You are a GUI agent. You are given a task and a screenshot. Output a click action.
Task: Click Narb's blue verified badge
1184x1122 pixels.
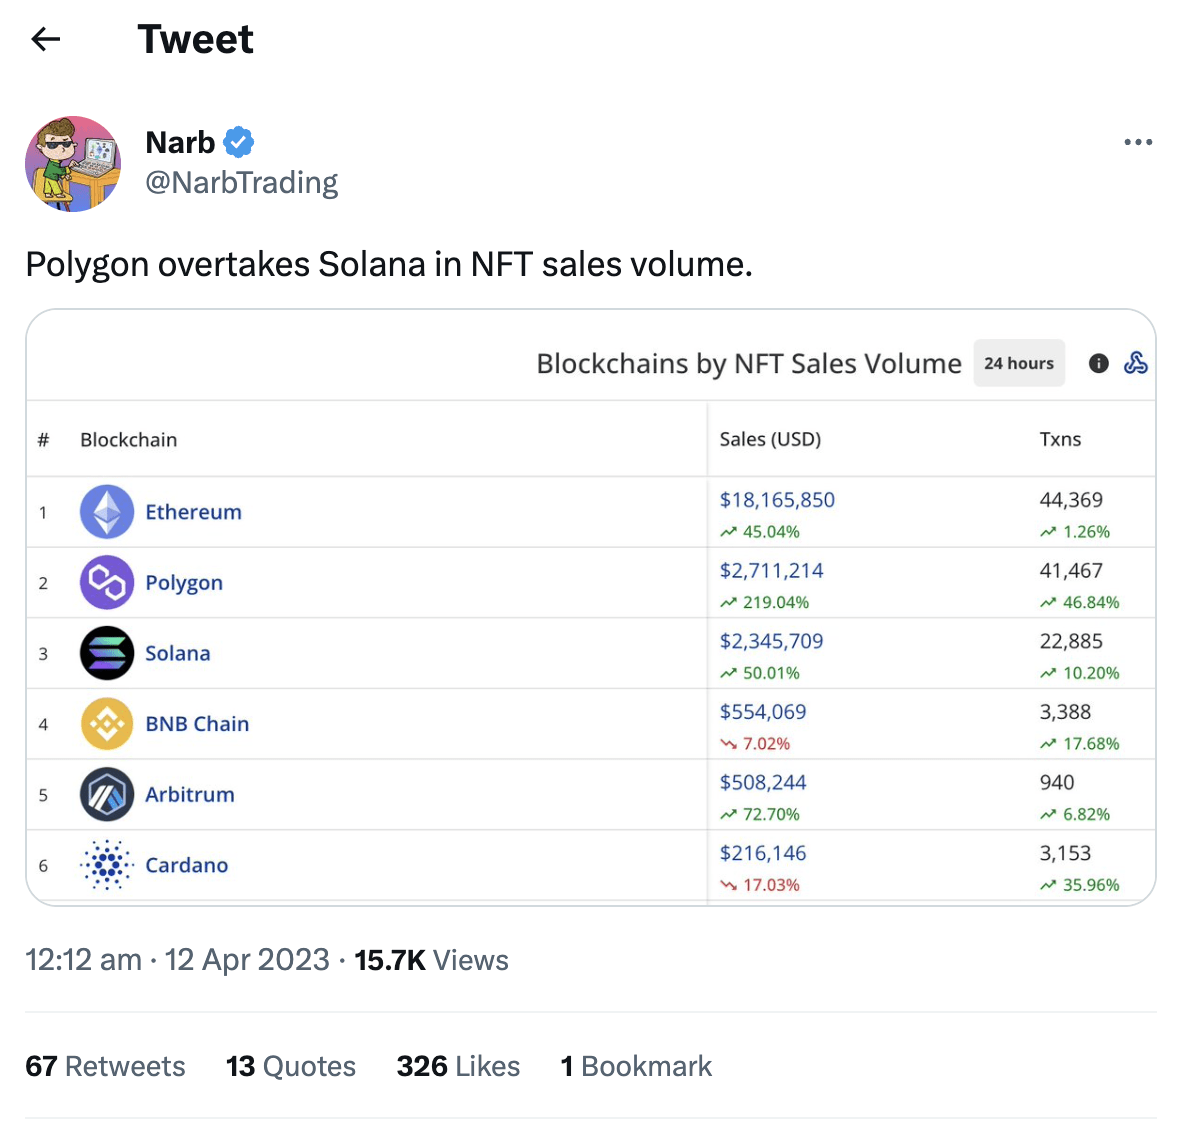238,141
